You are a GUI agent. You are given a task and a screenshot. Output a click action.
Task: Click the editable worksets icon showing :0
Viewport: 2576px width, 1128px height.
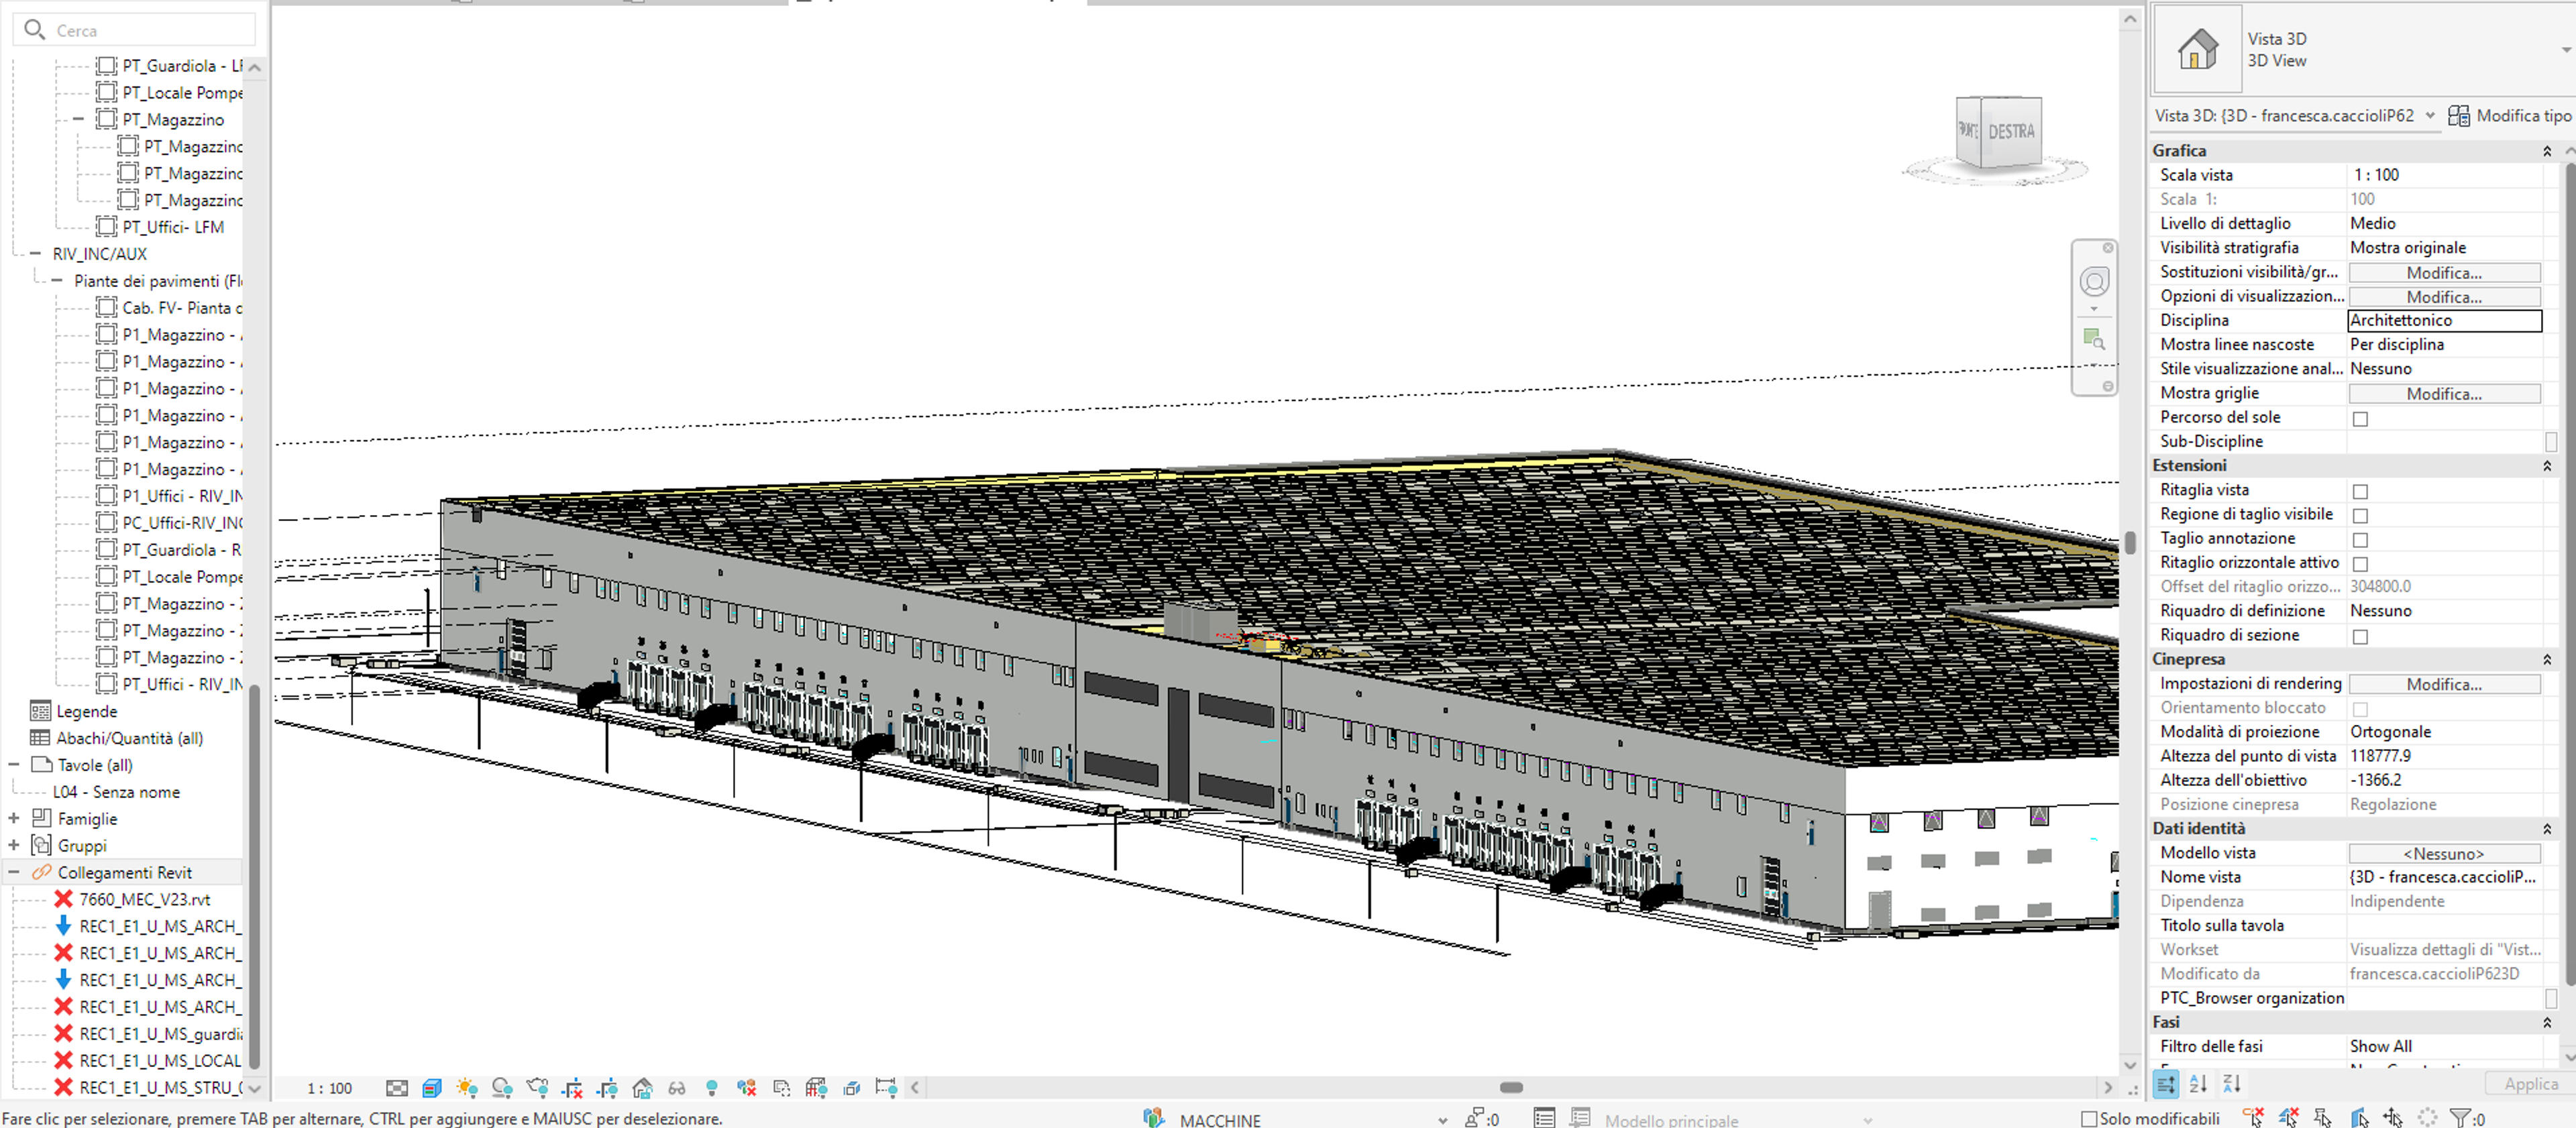point(1482,1118)
